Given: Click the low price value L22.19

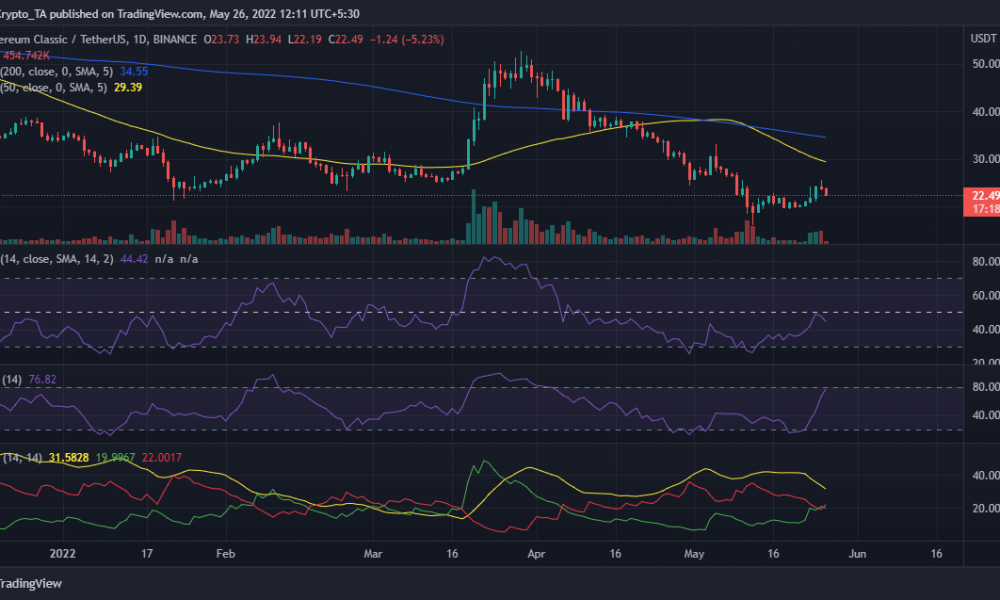Looking at the screenshot, I should click(x=305, y=40).
